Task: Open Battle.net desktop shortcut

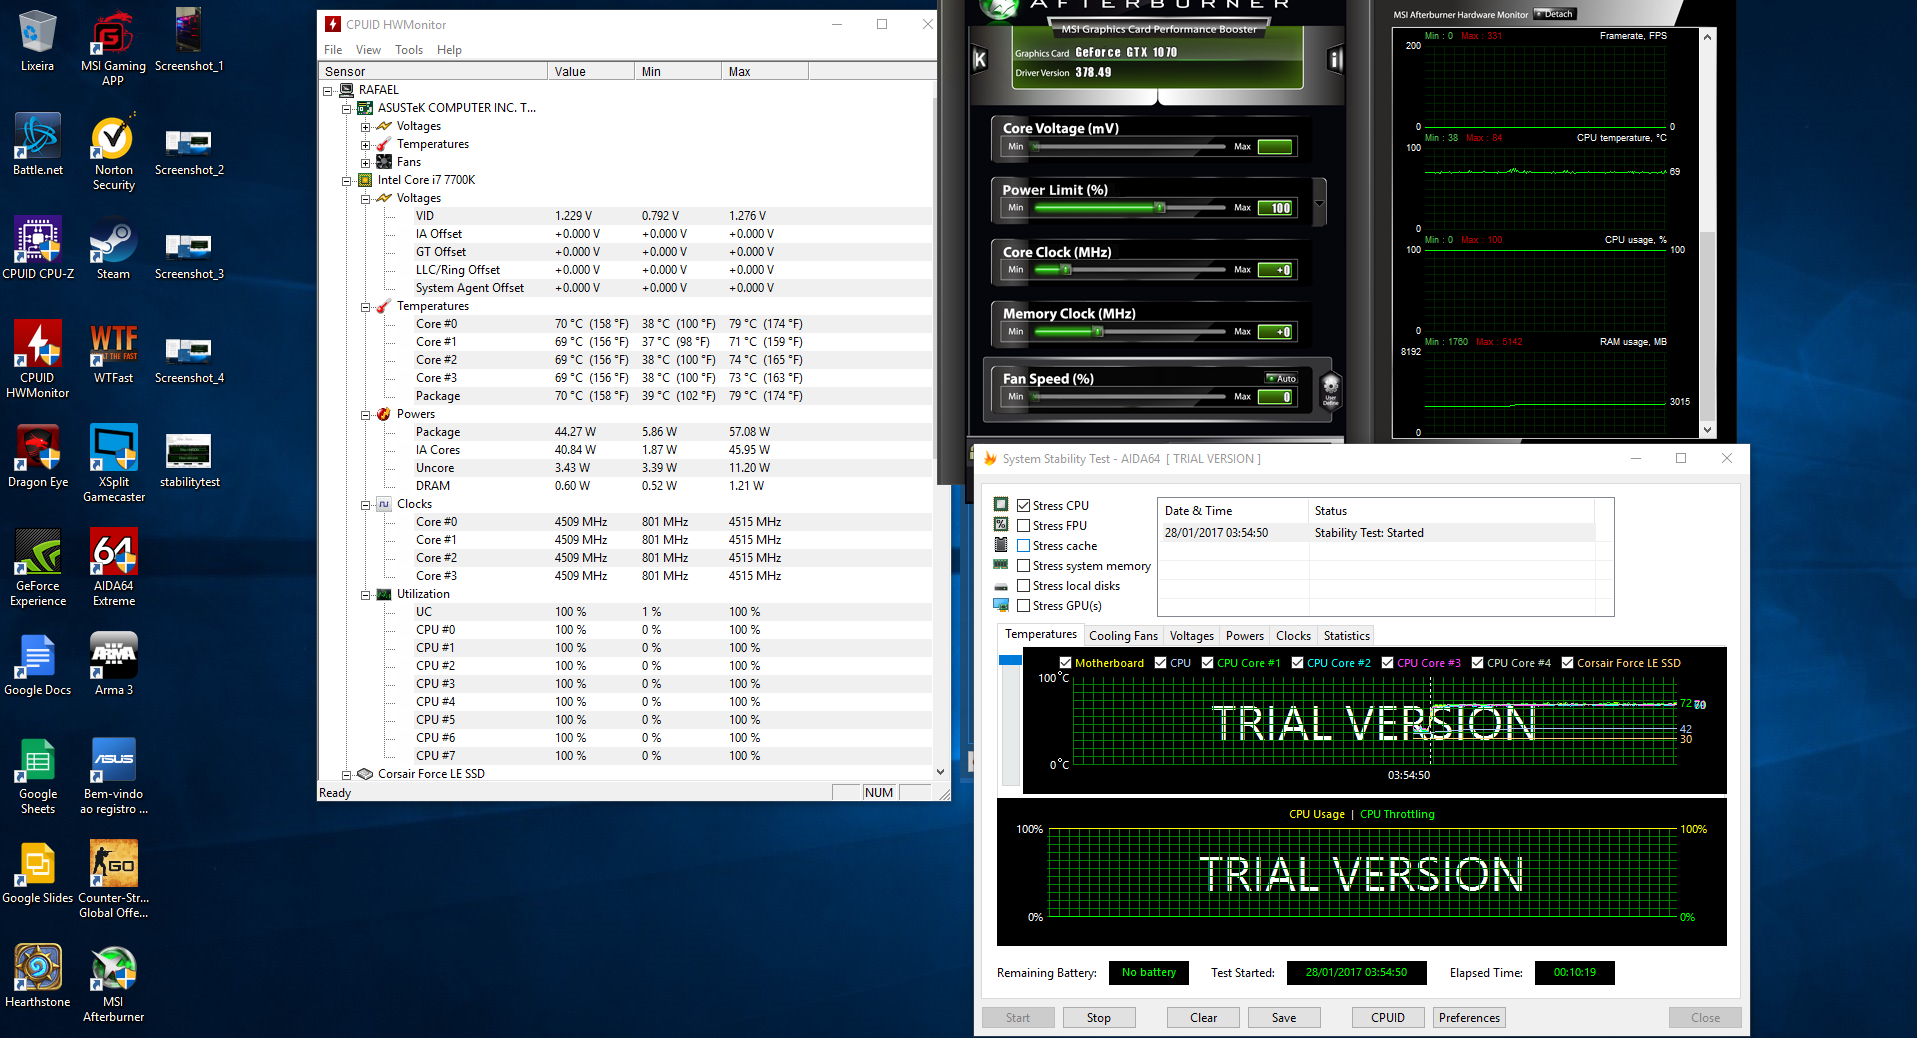Action: coord(38,144)
